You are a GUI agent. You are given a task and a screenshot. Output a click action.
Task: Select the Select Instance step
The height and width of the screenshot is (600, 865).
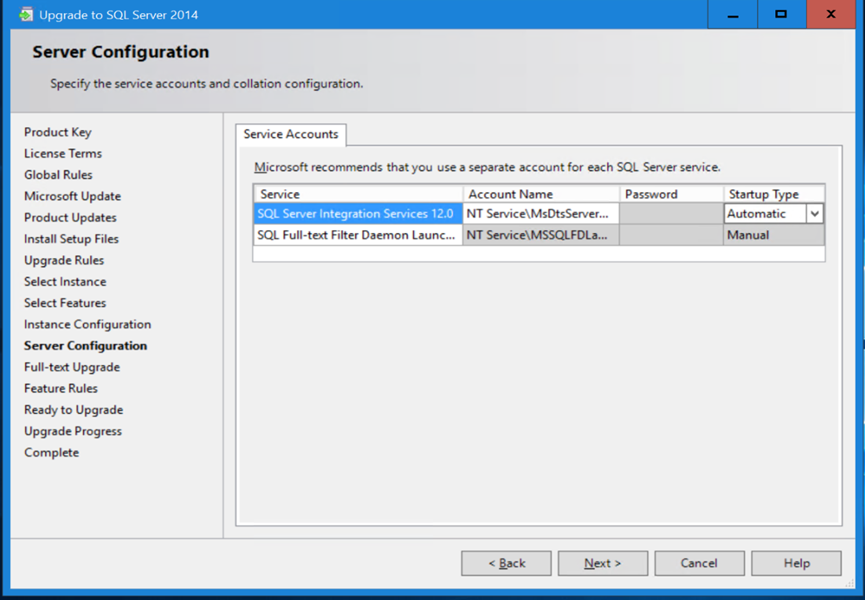click(x=65, y=282)
